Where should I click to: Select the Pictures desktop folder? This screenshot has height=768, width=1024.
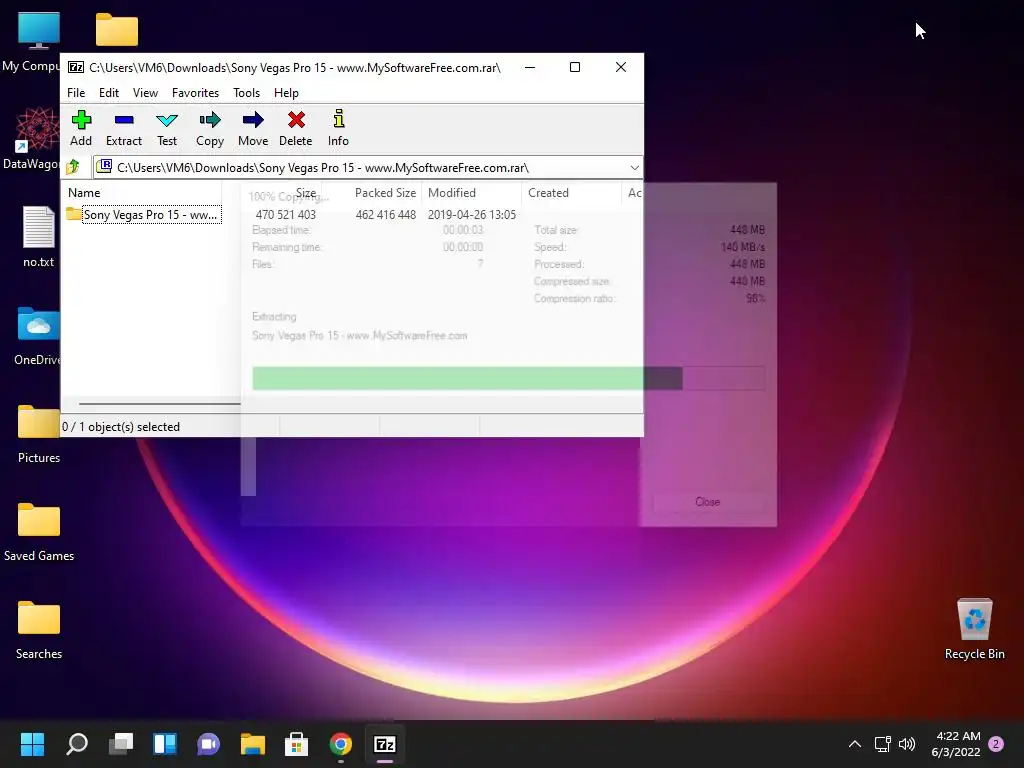[x=39, y=433]
